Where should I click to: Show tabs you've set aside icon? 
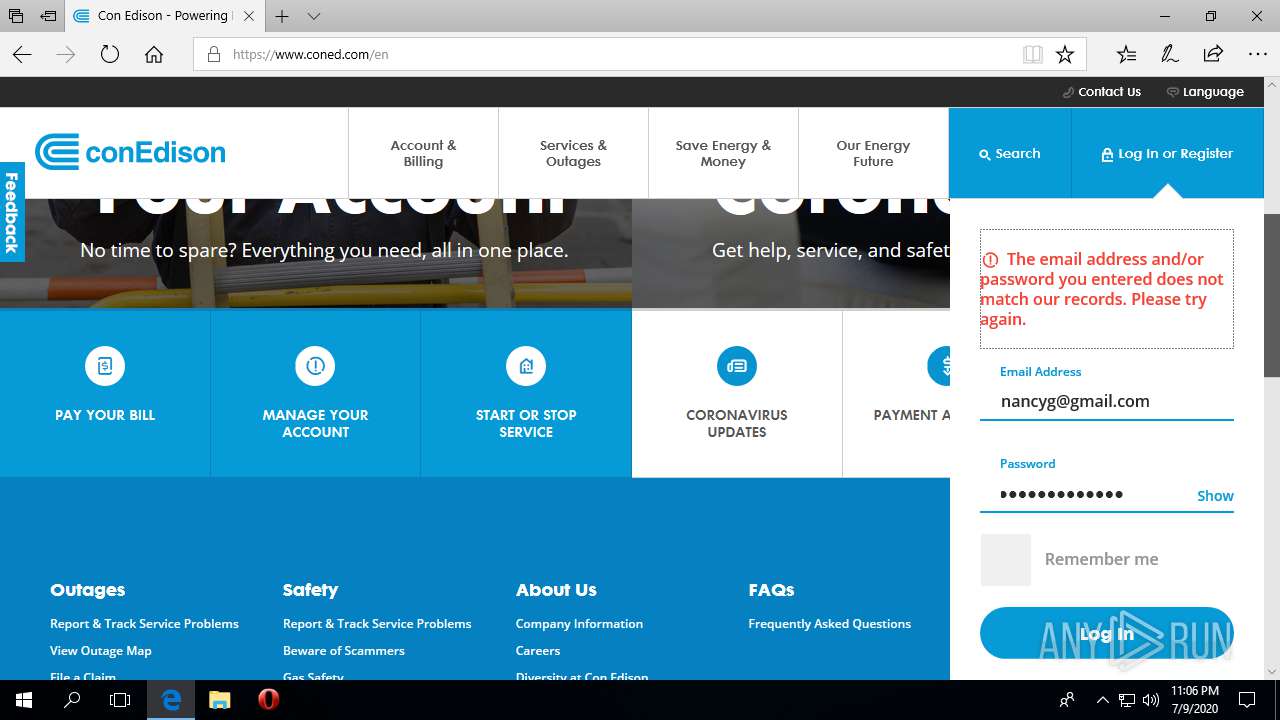coord(16,16)
